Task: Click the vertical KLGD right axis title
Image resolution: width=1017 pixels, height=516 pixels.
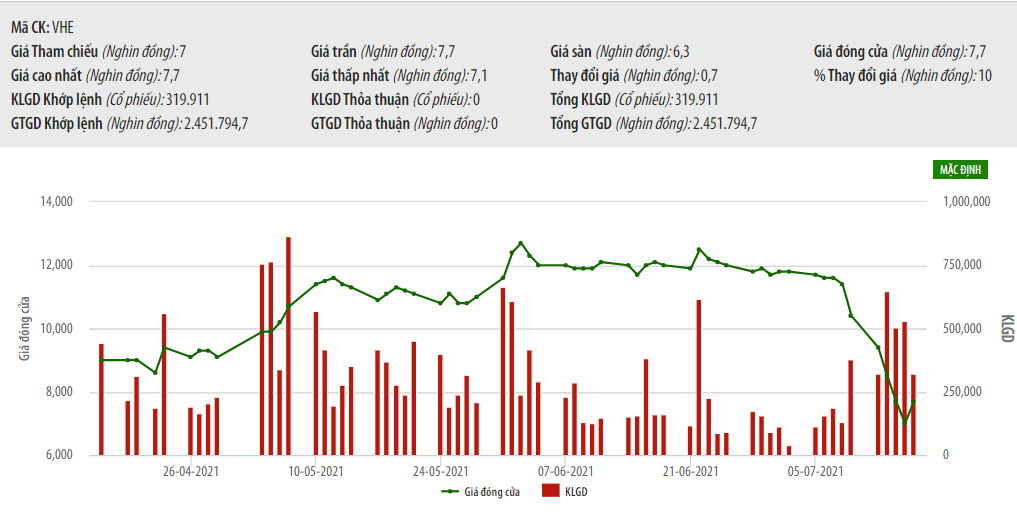Action: click(1006, 328)
